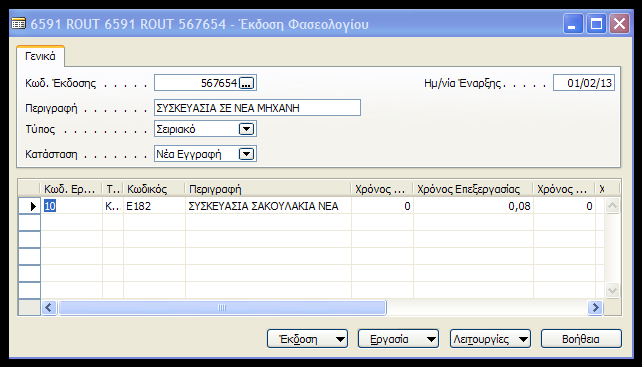Viewport: 642px width, 367px height.
Task: Click the Βοήθεια button
Action: [581, 339]
